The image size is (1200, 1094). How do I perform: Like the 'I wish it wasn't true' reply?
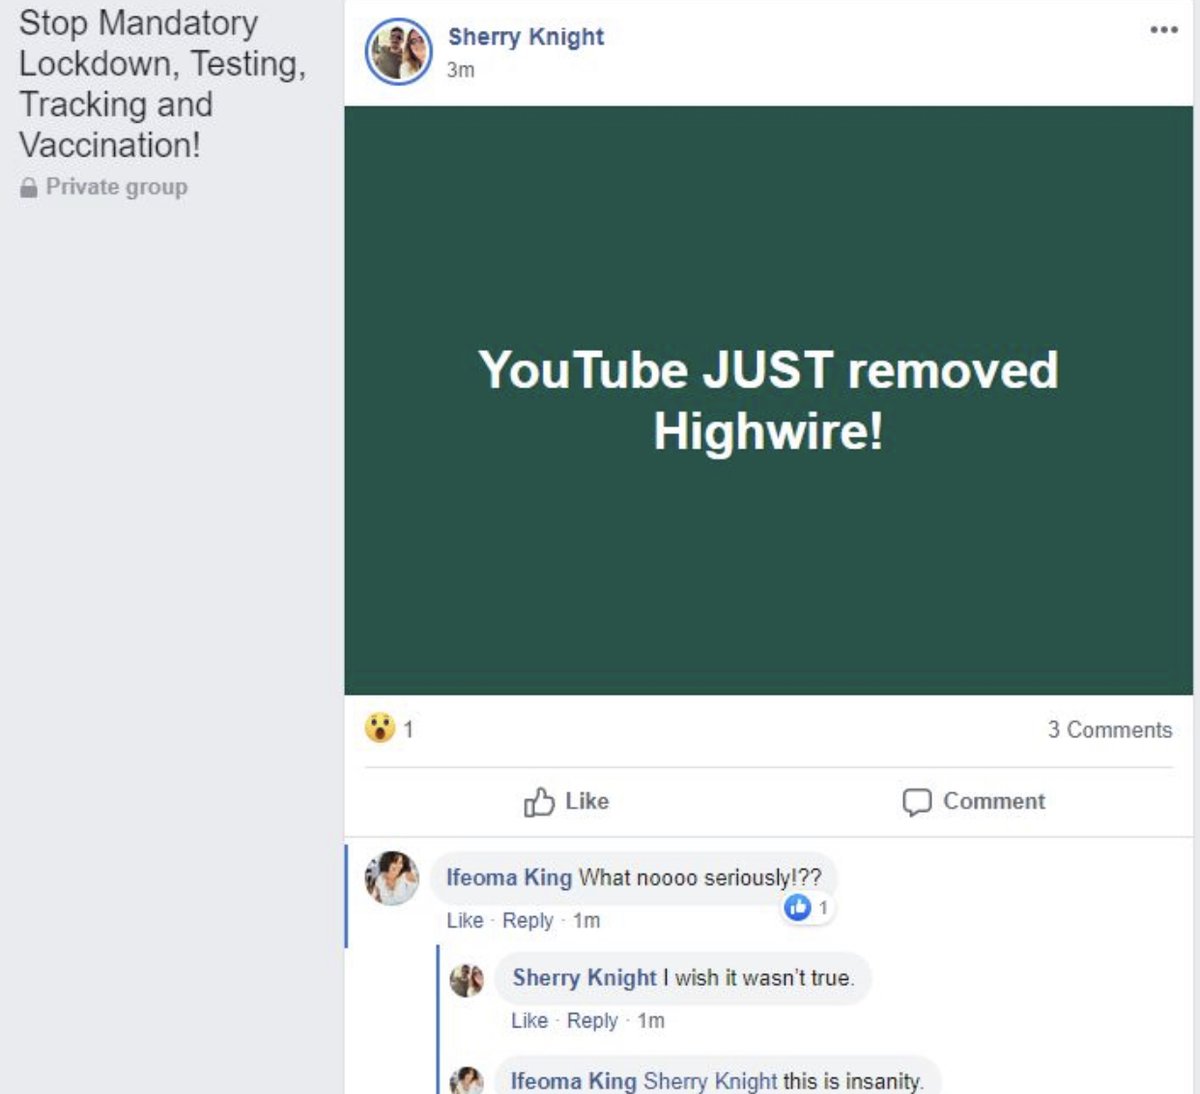(529, 1021)
